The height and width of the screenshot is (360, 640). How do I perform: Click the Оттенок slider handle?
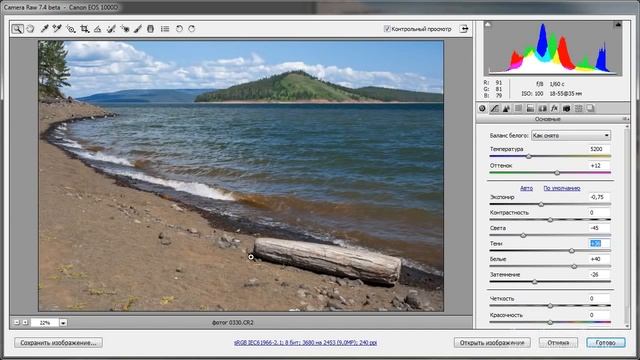point(557,173)
